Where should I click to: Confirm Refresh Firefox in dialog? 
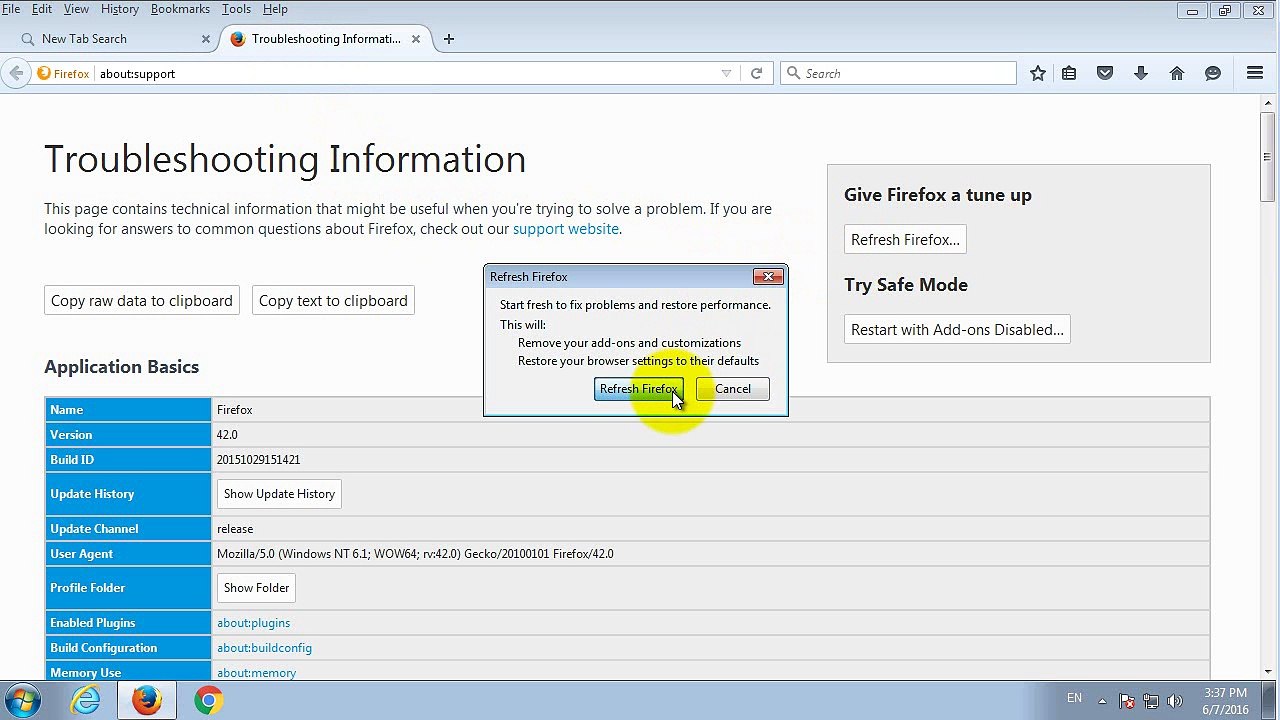639,389
